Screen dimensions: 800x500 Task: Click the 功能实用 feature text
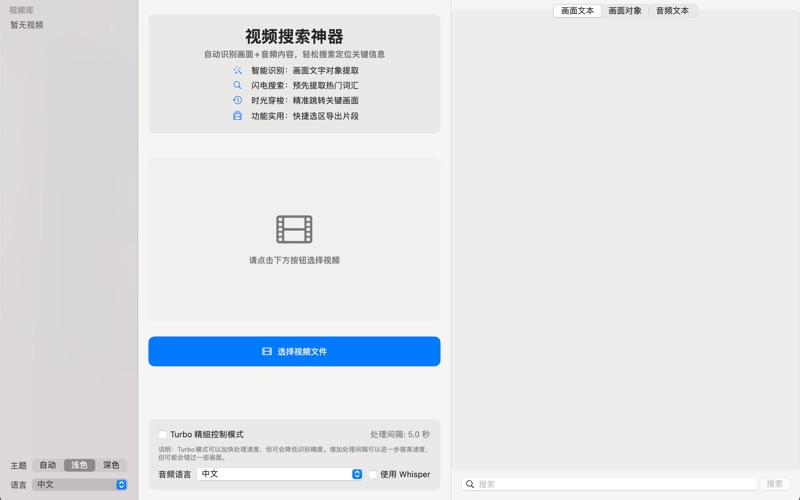point(305,116)
